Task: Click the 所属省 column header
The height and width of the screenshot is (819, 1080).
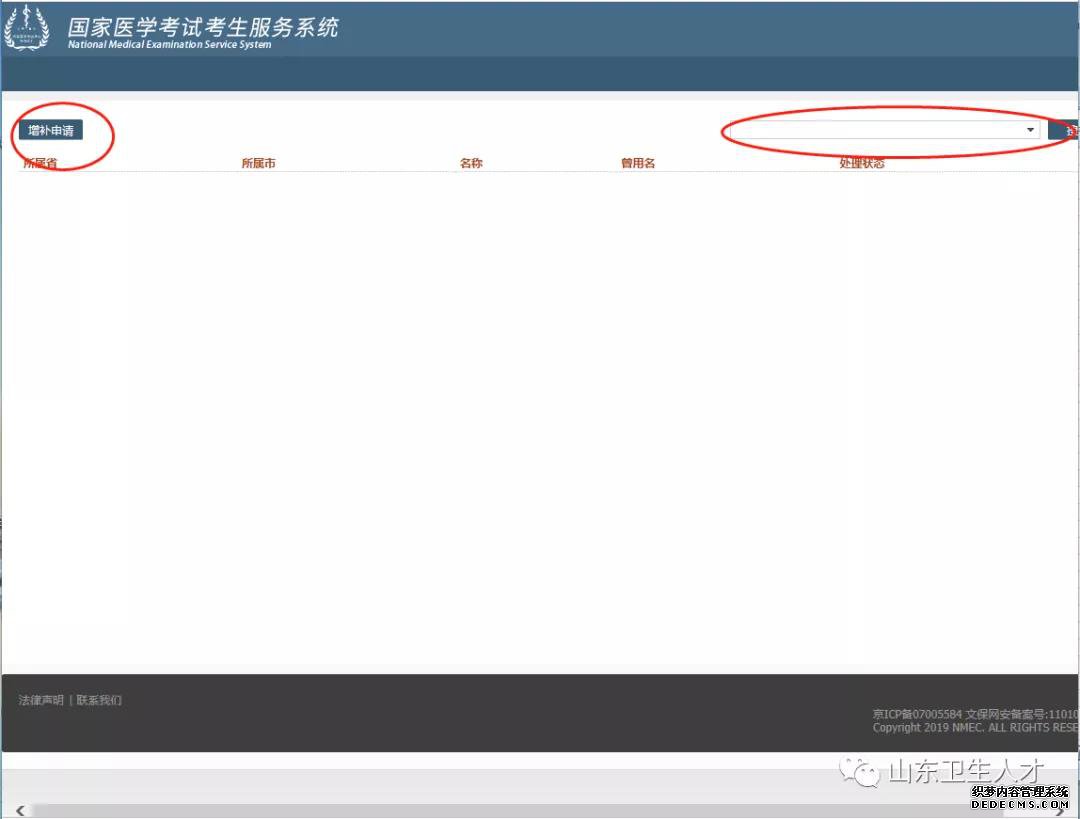Action: (40, 163)
